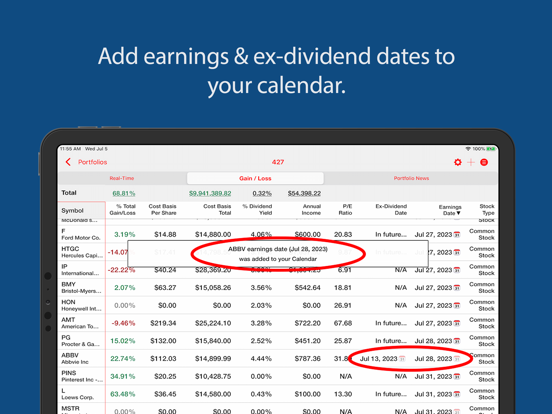The image size is (552, 414).
Task: Sort by % Dividend Yield header
Action: pos(257,209)
